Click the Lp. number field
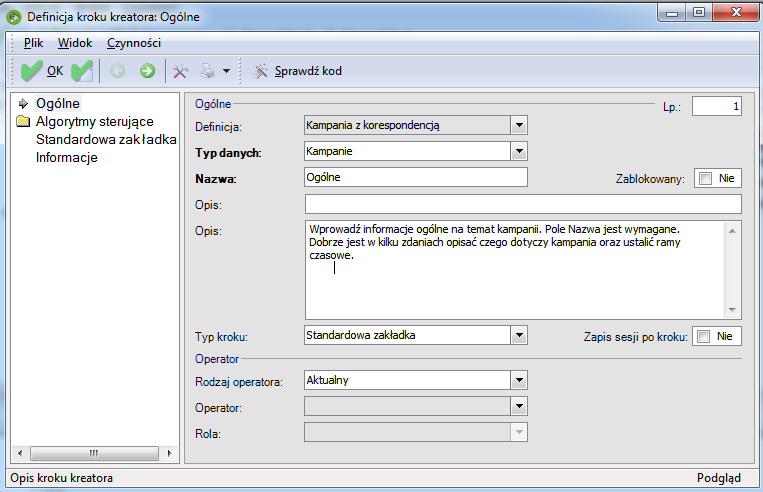The height and width of the screenshot is (492, 763). [717, 106]
